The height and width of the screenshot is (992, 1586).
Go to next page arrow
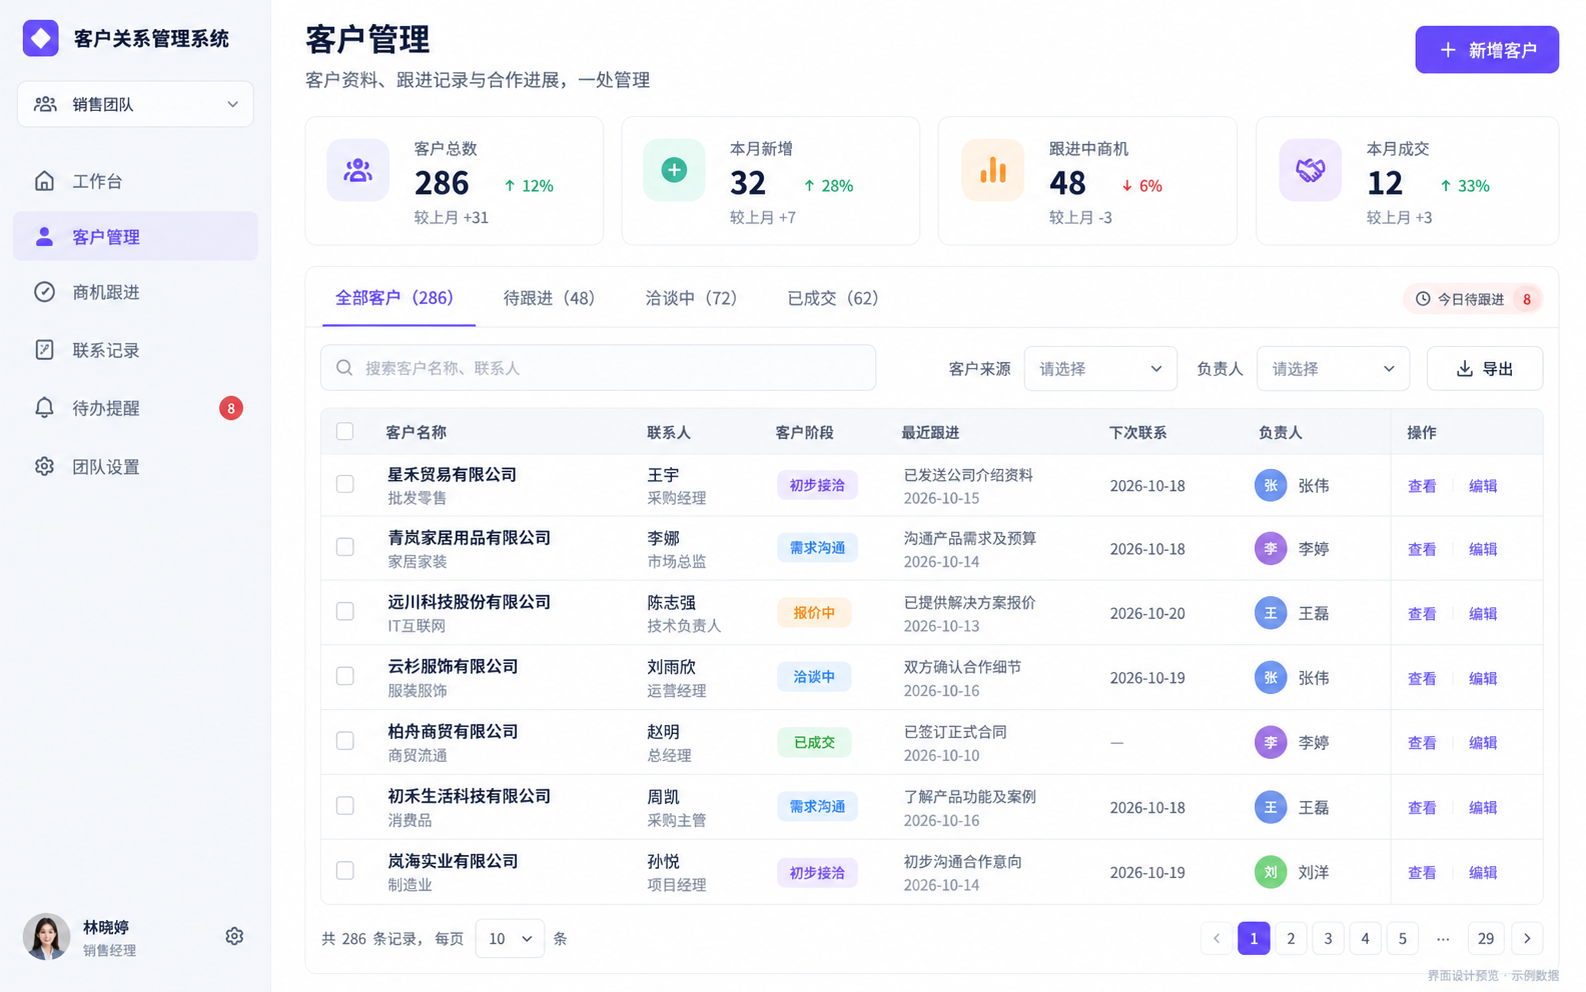tap(1527, 938)
